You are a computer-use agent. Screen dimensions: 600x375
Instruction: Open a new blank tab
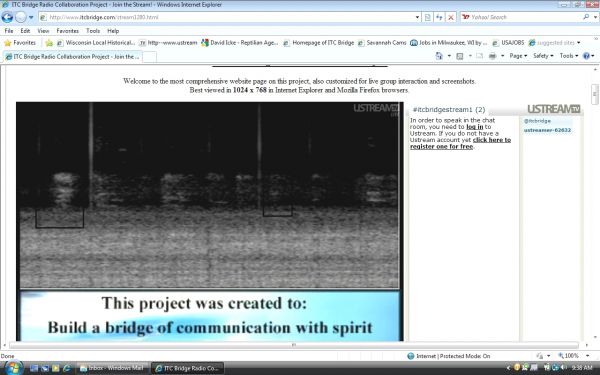[150, 57]
